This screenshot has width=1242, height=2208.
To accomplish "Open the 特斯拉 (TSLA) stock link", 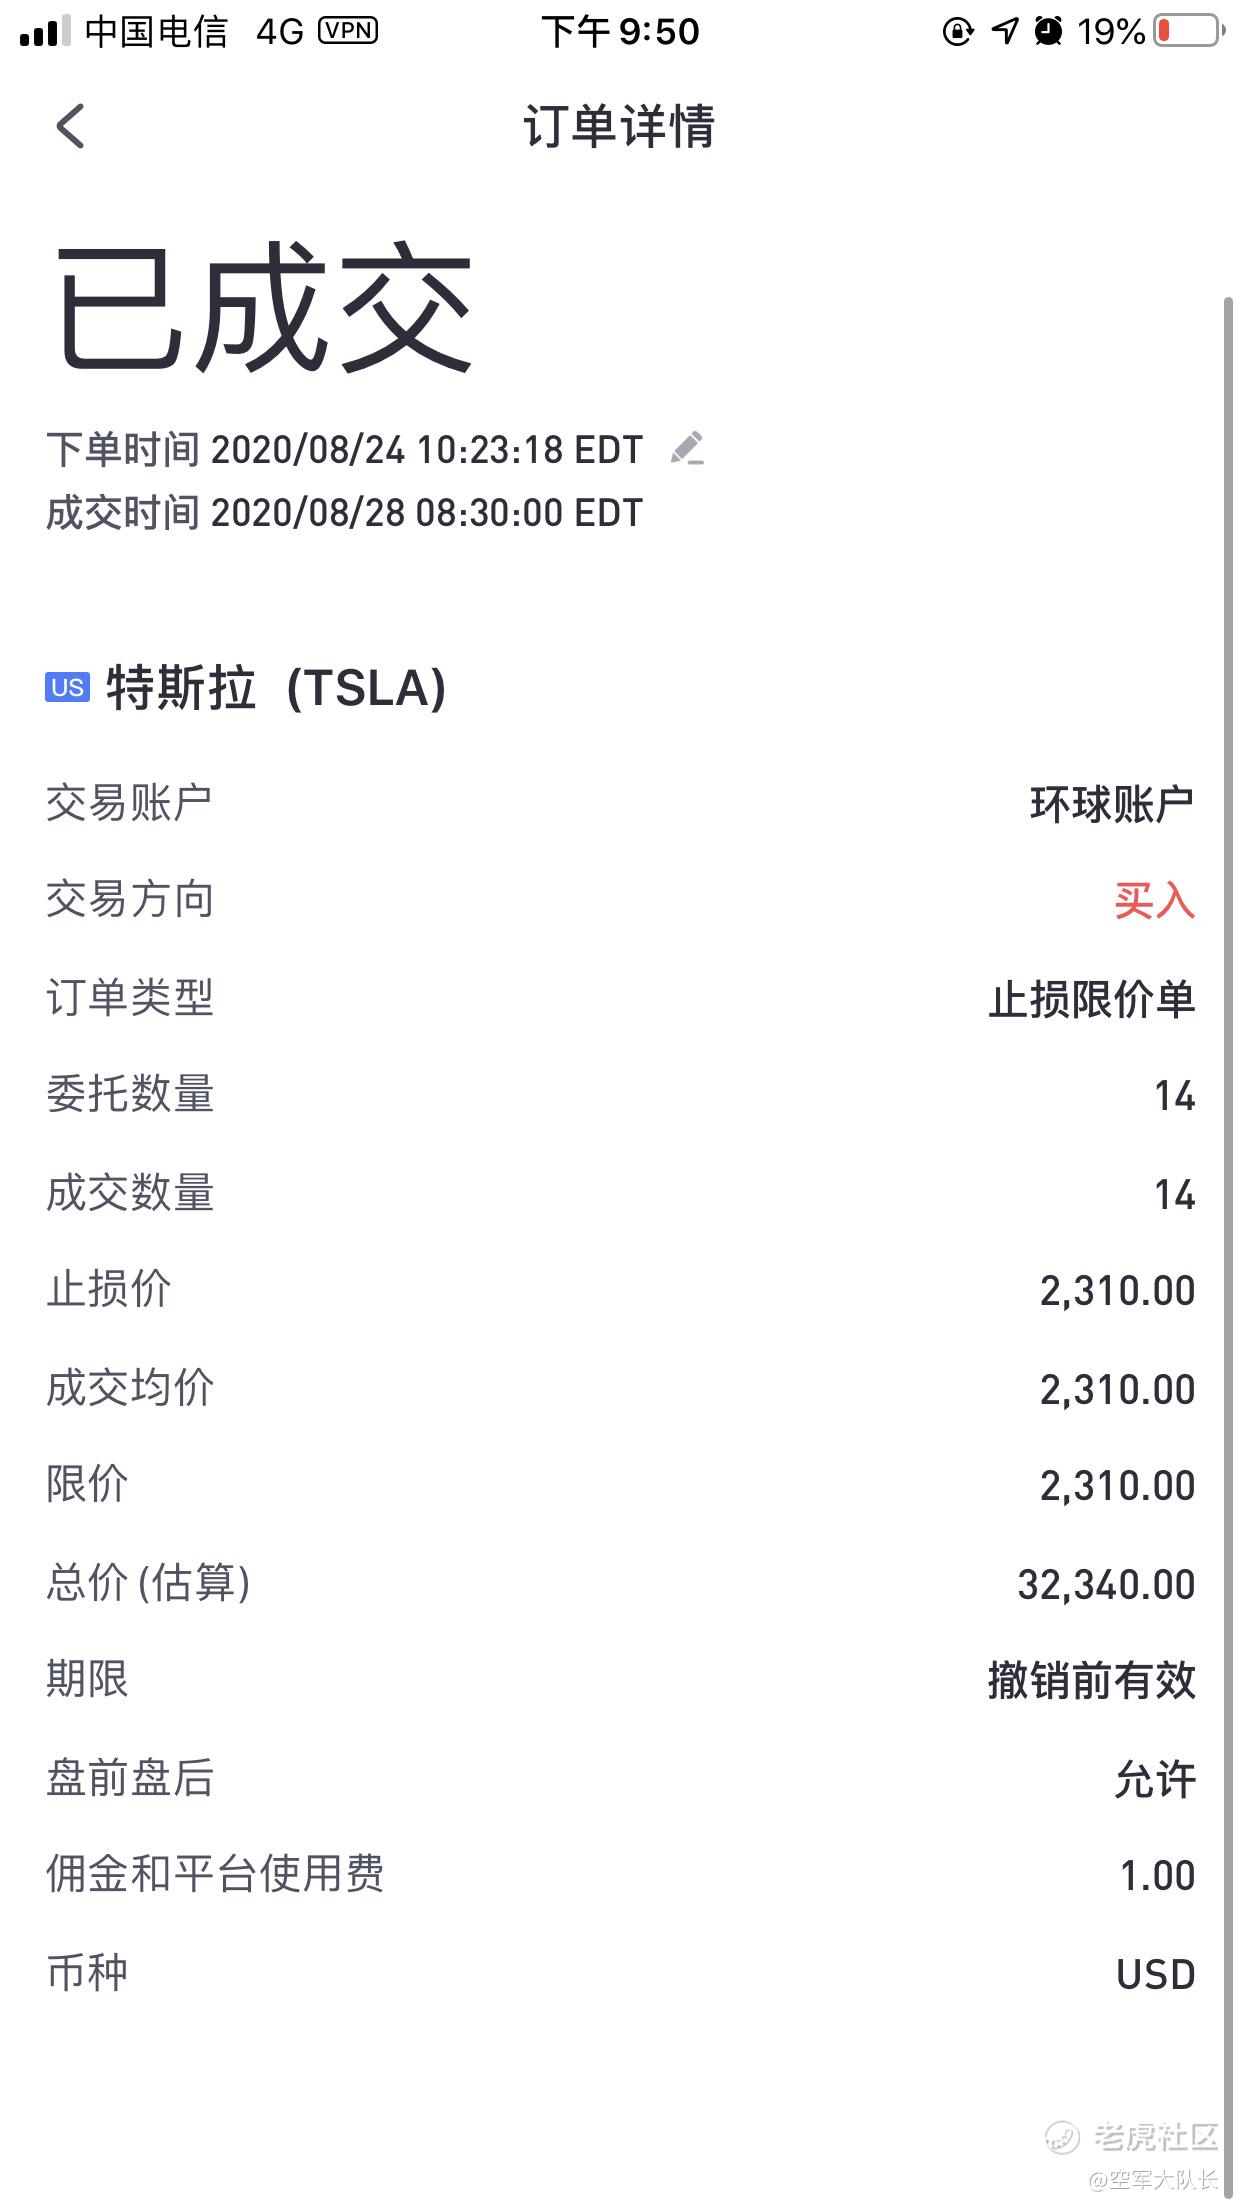I will point(276,688).
